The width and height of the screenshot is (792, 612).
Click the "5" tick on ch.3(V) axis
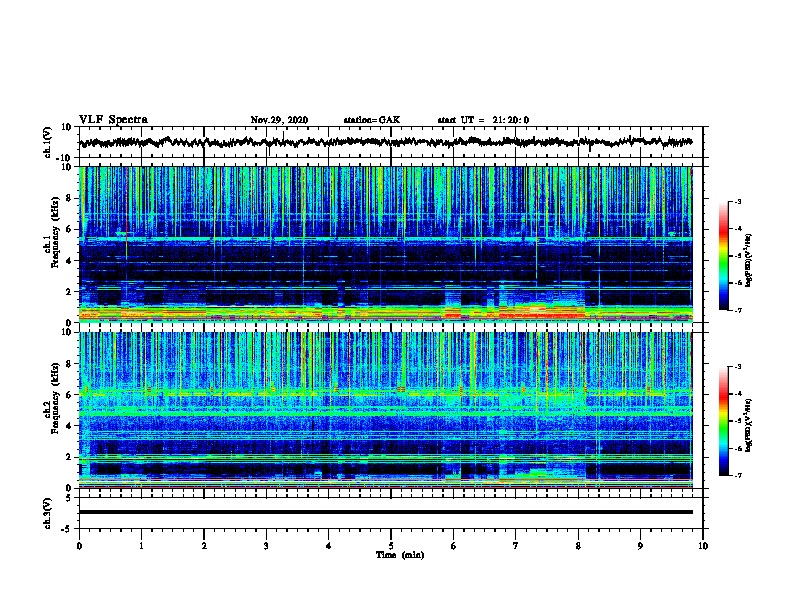pyautogui.click(x=69, y=498)
